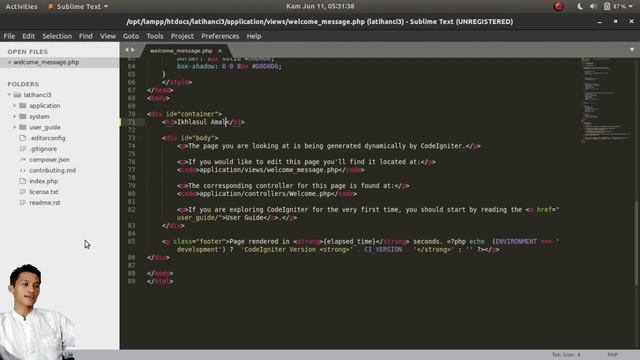Click the .editorconfig file icon
Image resolution: width=640 pixels, height=360 pixels.
23,138
